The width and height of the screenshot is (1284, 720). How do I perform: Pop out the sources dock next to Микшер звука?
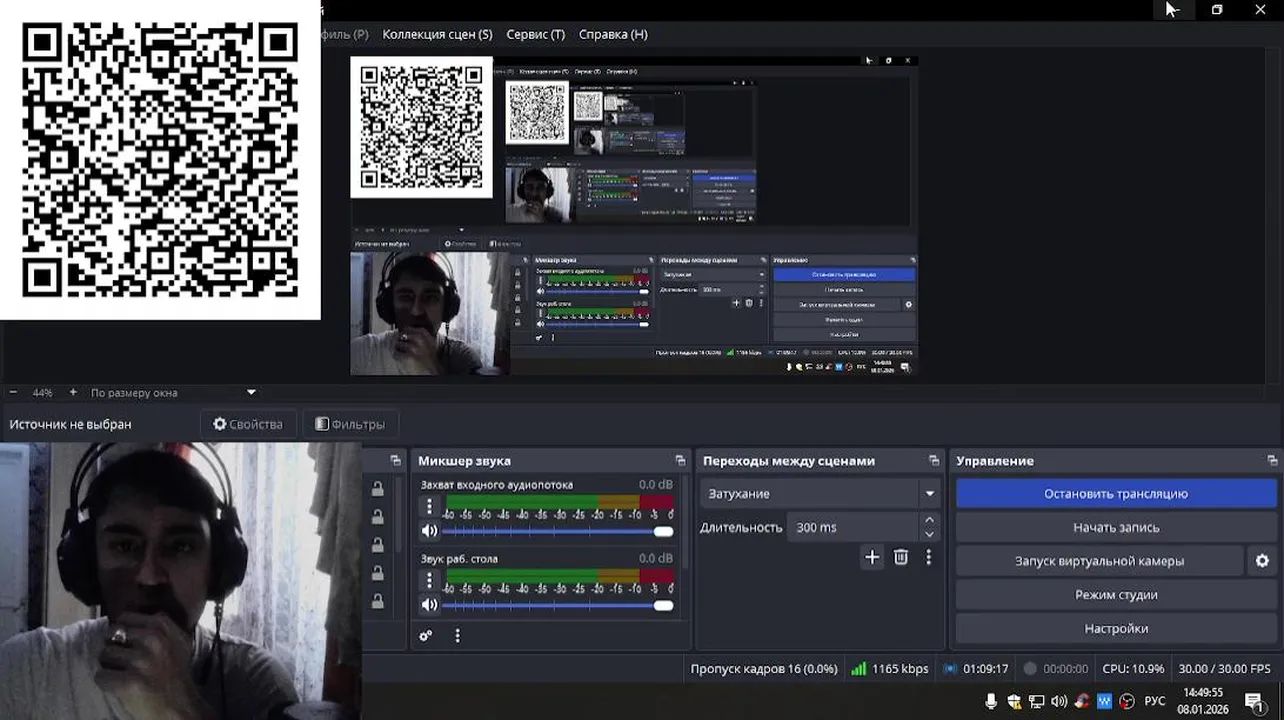395,461
